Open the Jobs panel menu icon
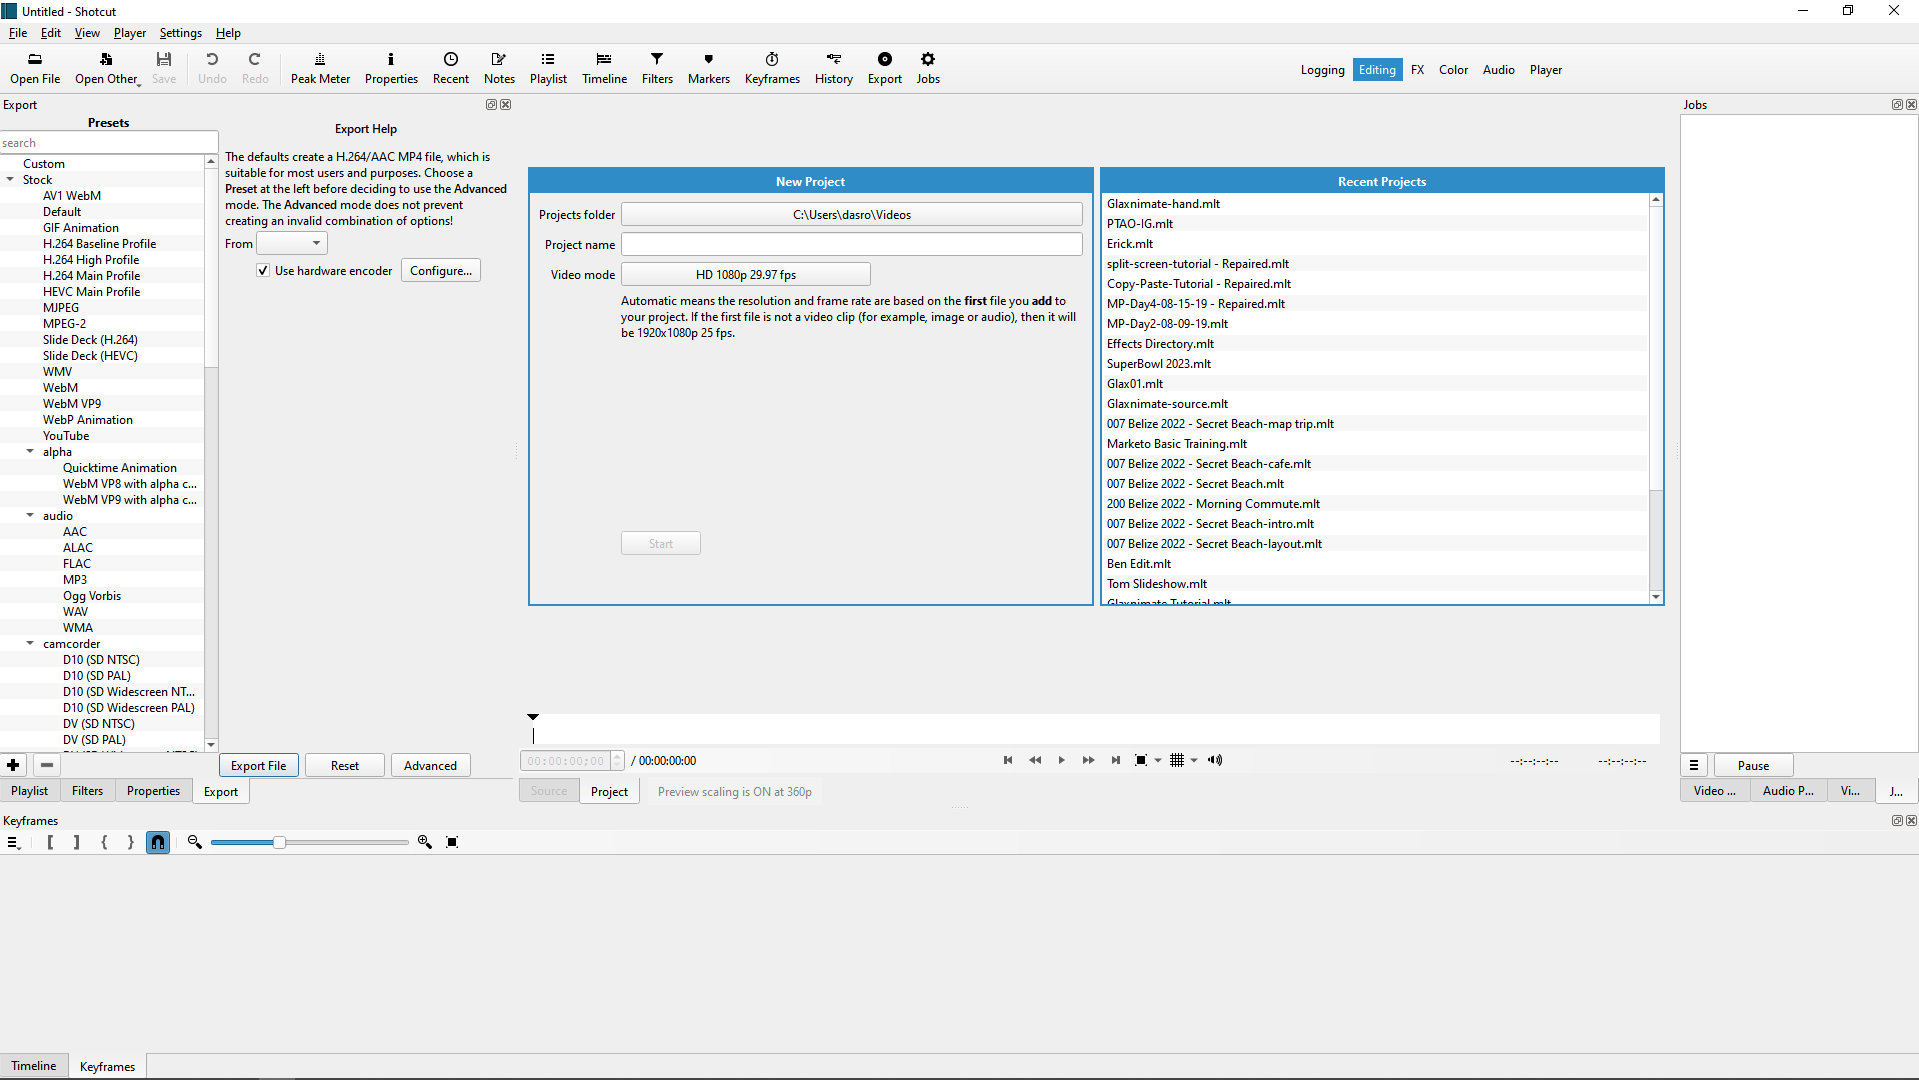This screenshot has height=1080, width=1919. point(1694,765)
